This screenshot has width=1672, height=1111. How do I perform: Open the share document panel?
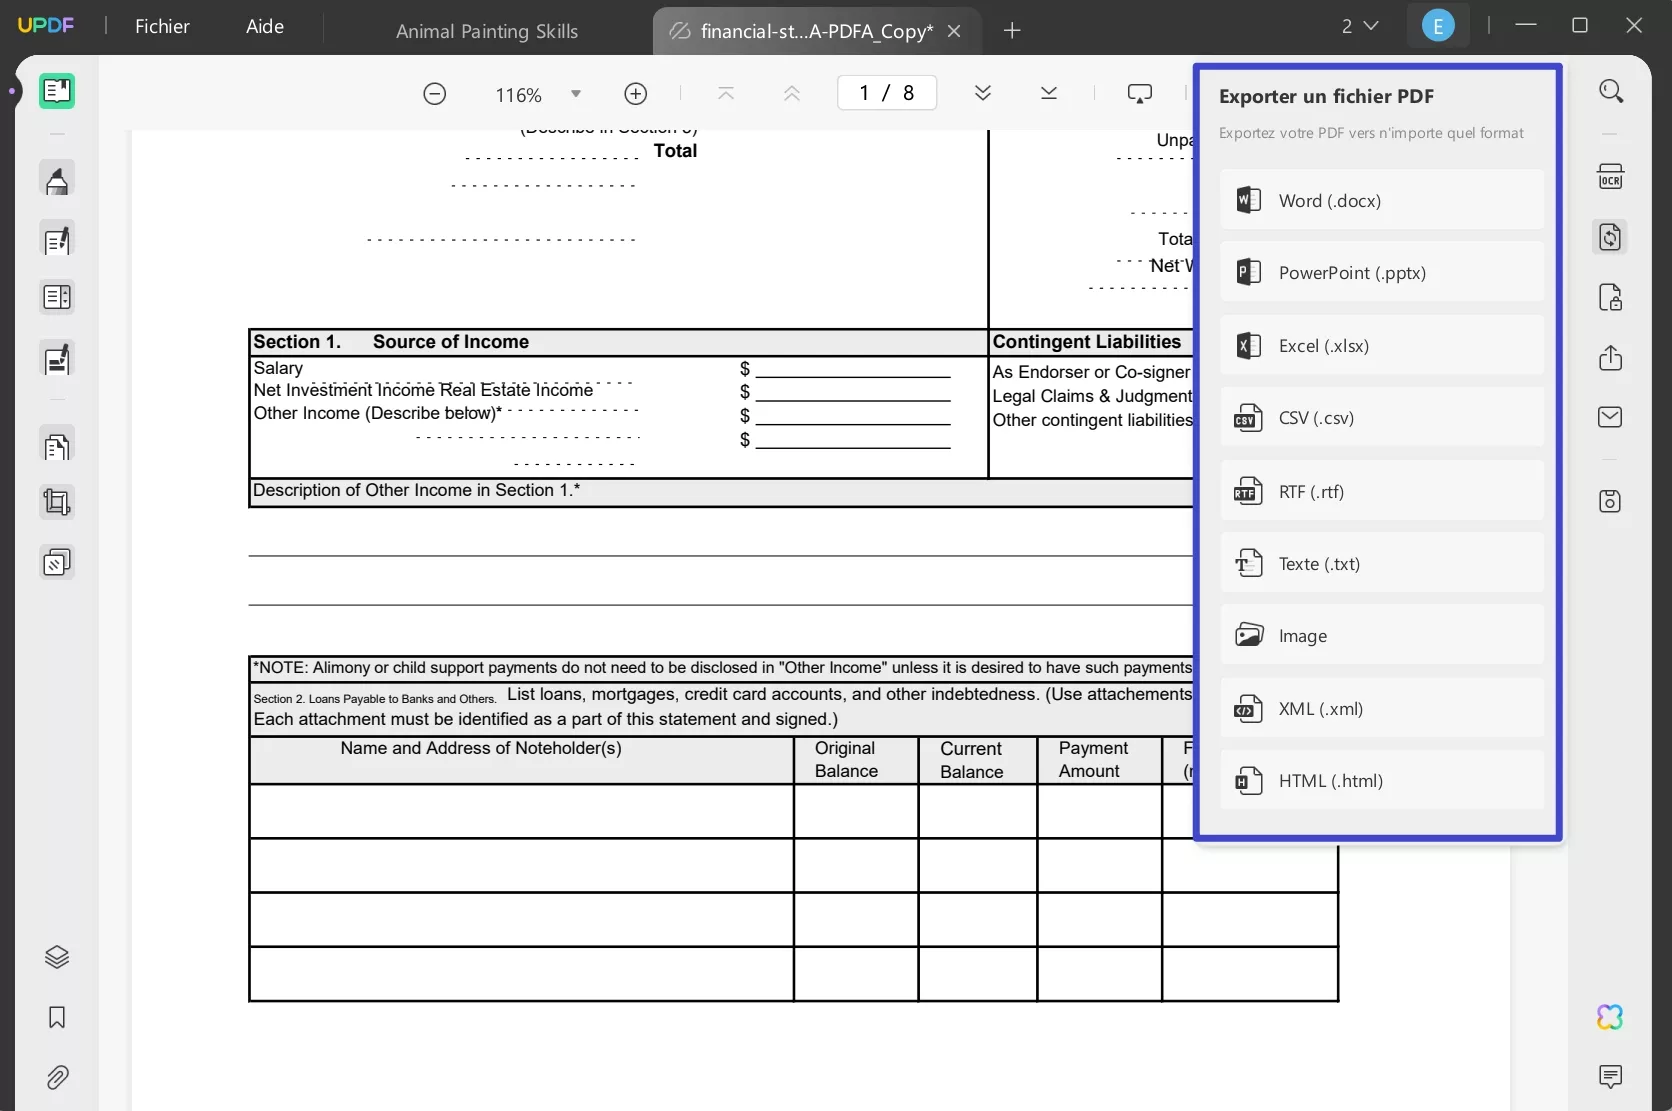tap(1611, 358)
